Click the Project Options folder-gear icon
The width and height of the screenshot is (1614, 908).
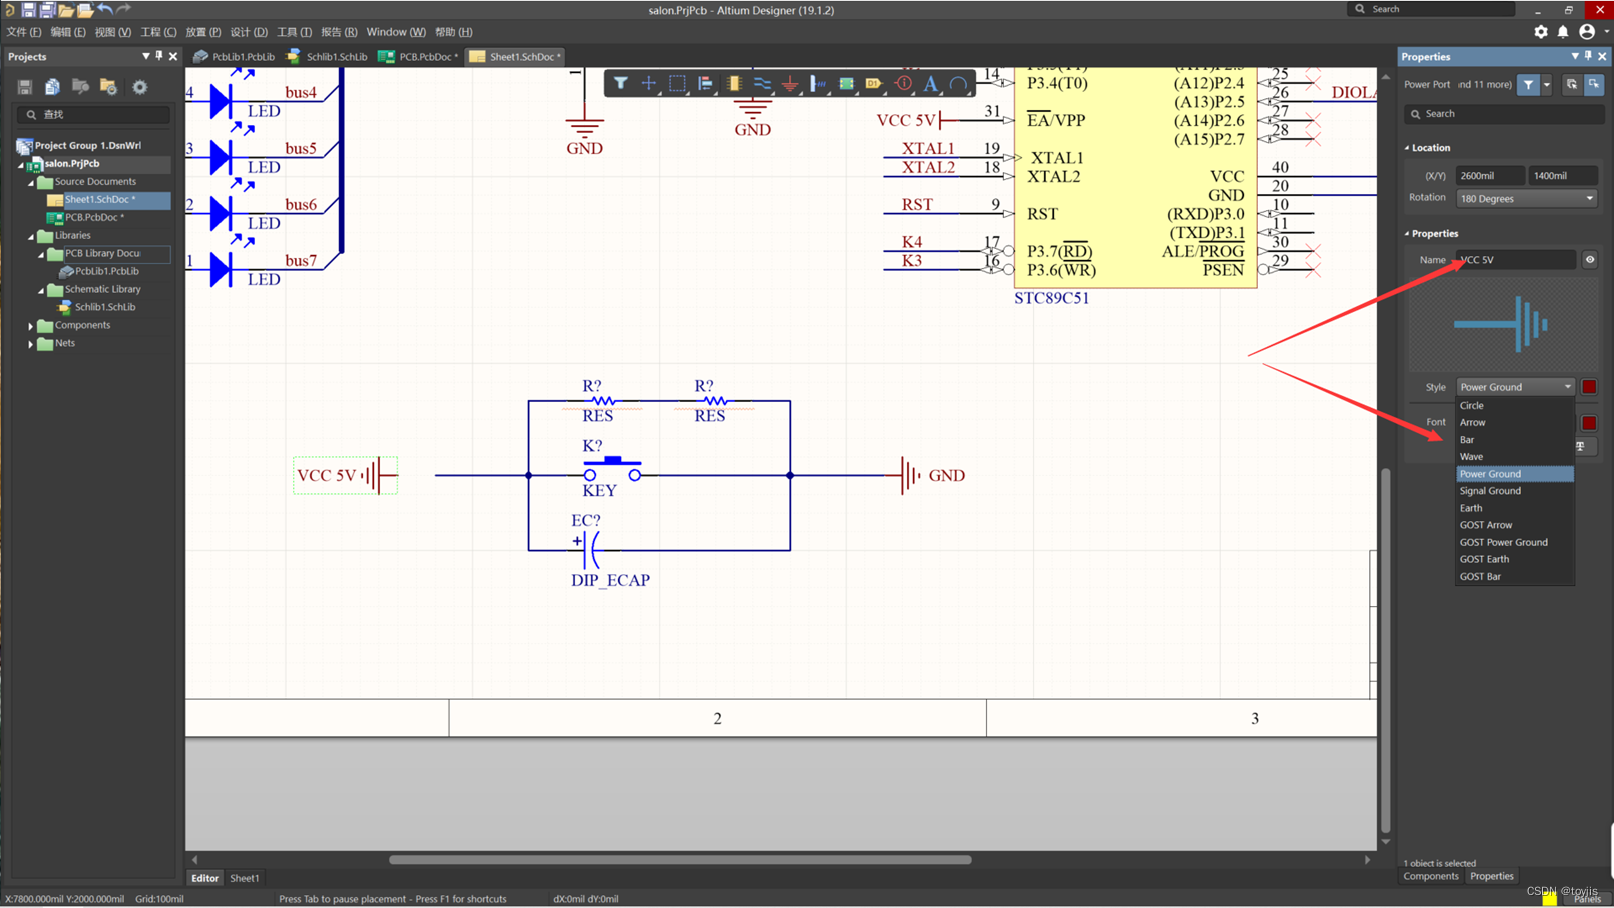coord(108,87)
